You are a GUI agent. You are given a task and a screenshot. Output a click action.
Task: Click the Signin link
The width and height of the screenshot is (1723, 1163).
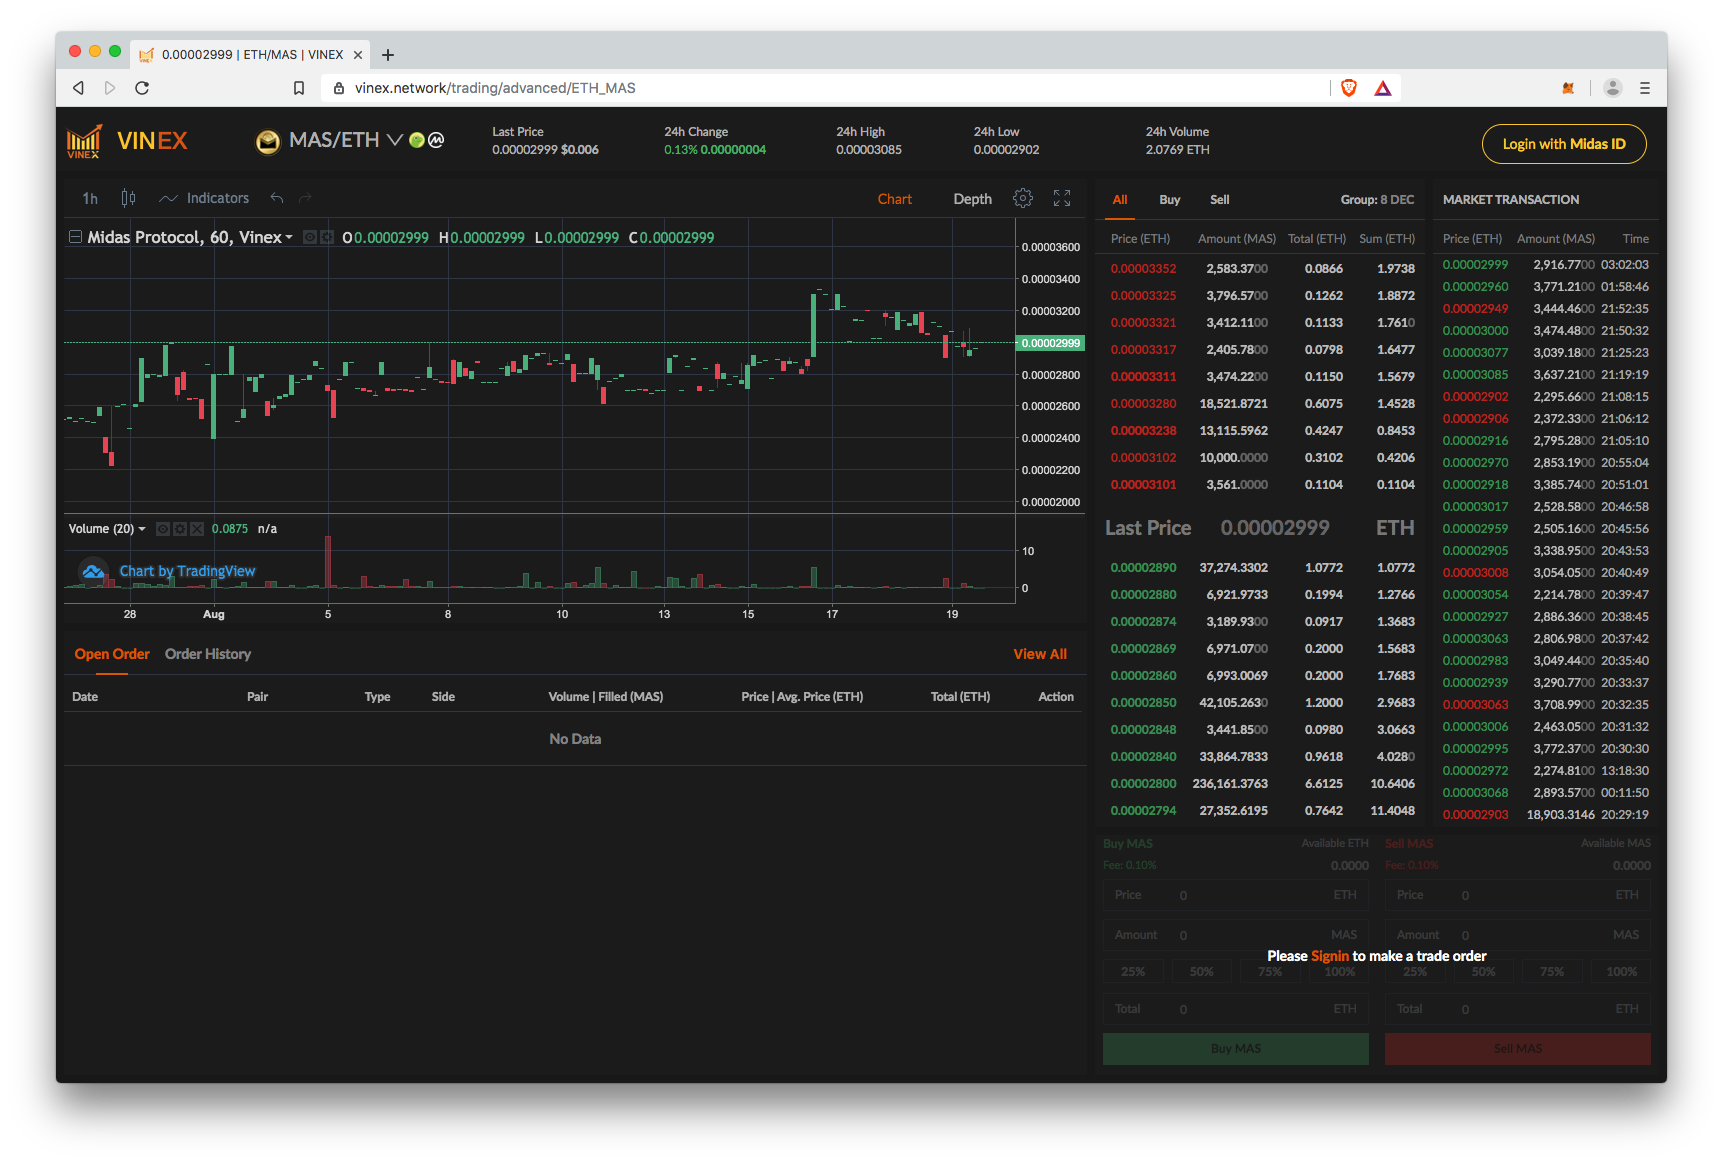1329,956
